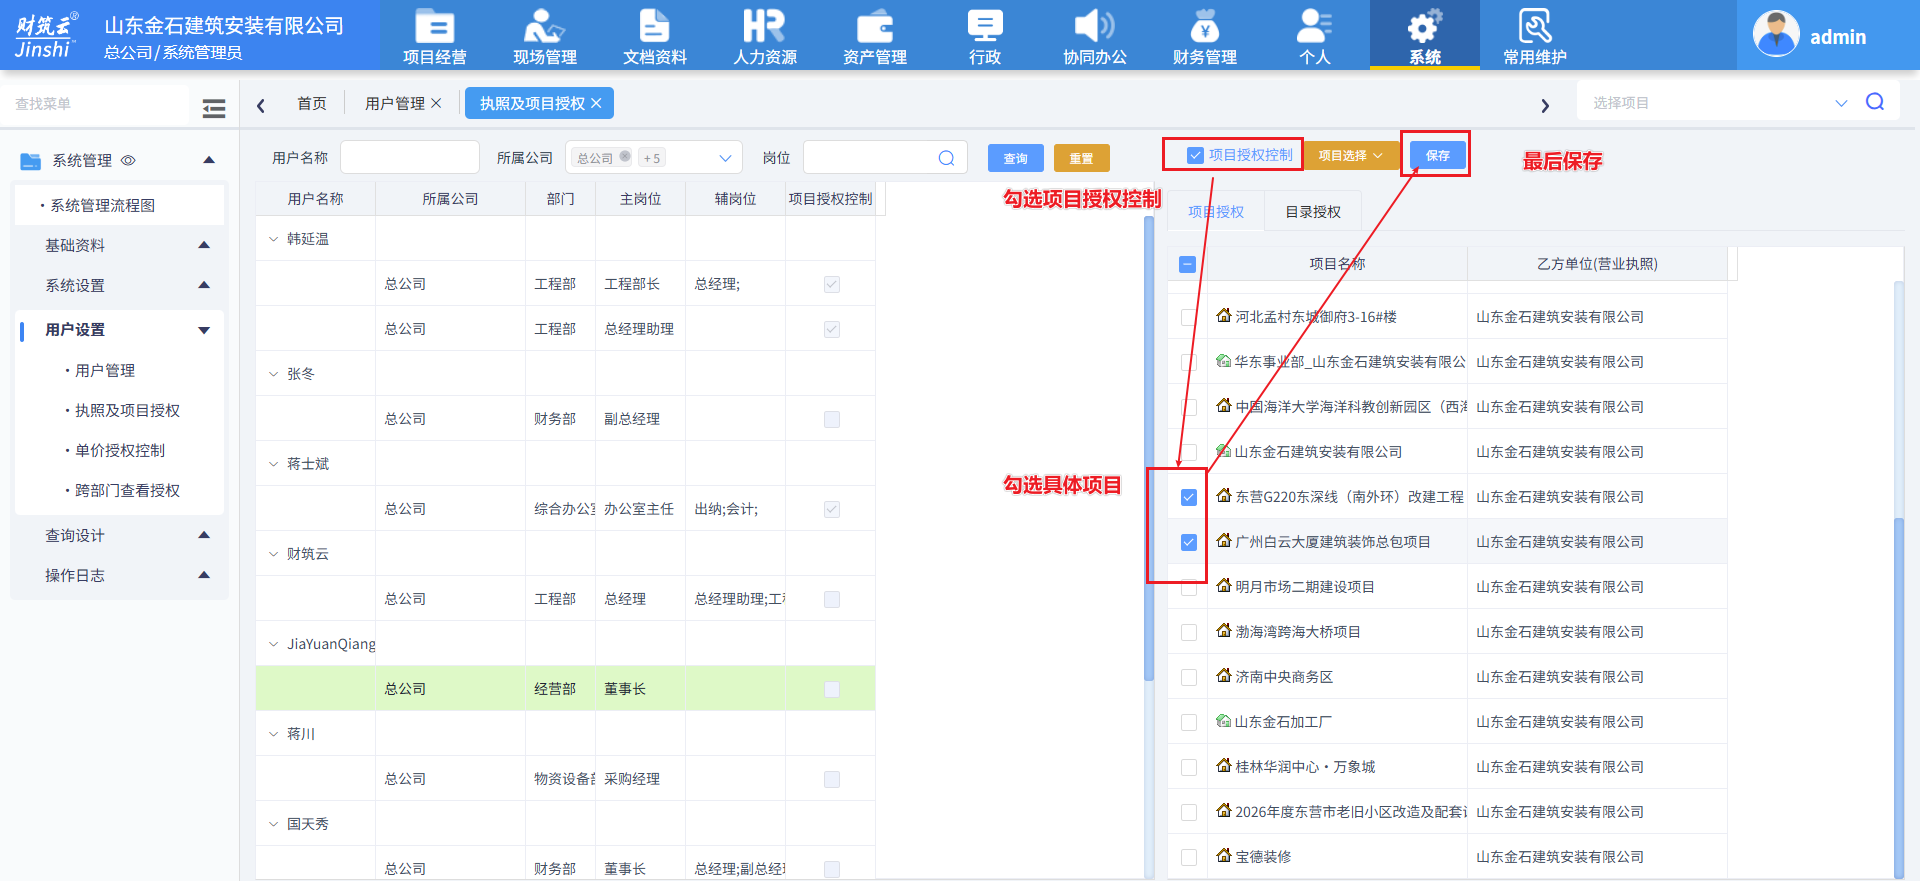Close the 用户管理 tab
Screen dimensions: 1920x881
436,103
